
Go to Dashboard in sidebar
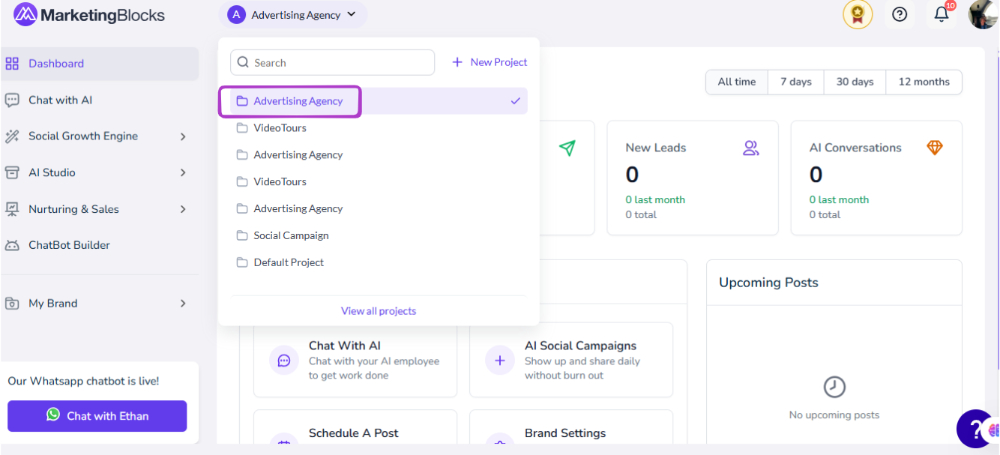click(x=100, y=64)
